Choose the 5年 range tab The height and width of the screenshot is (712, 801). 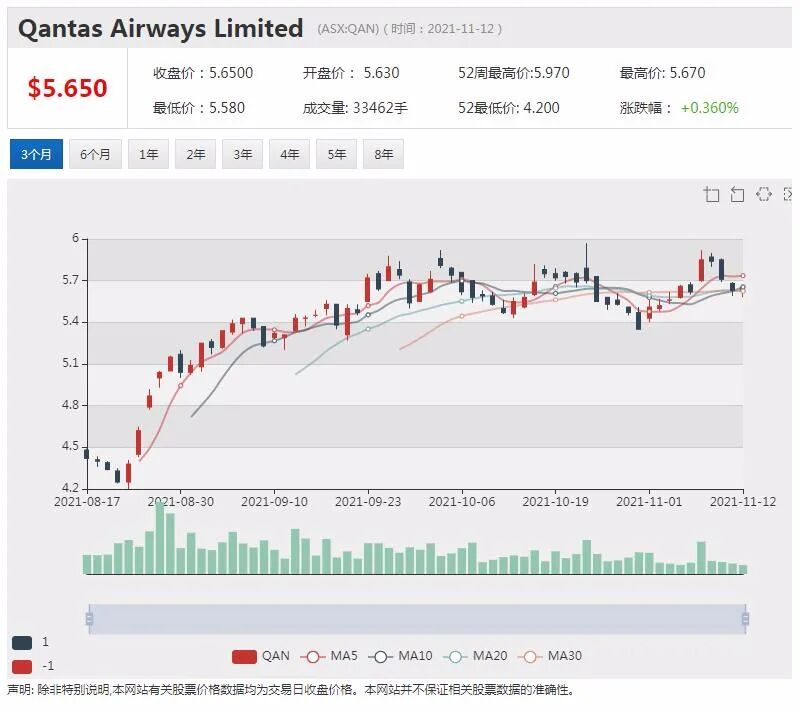click(x=336, y=154)
